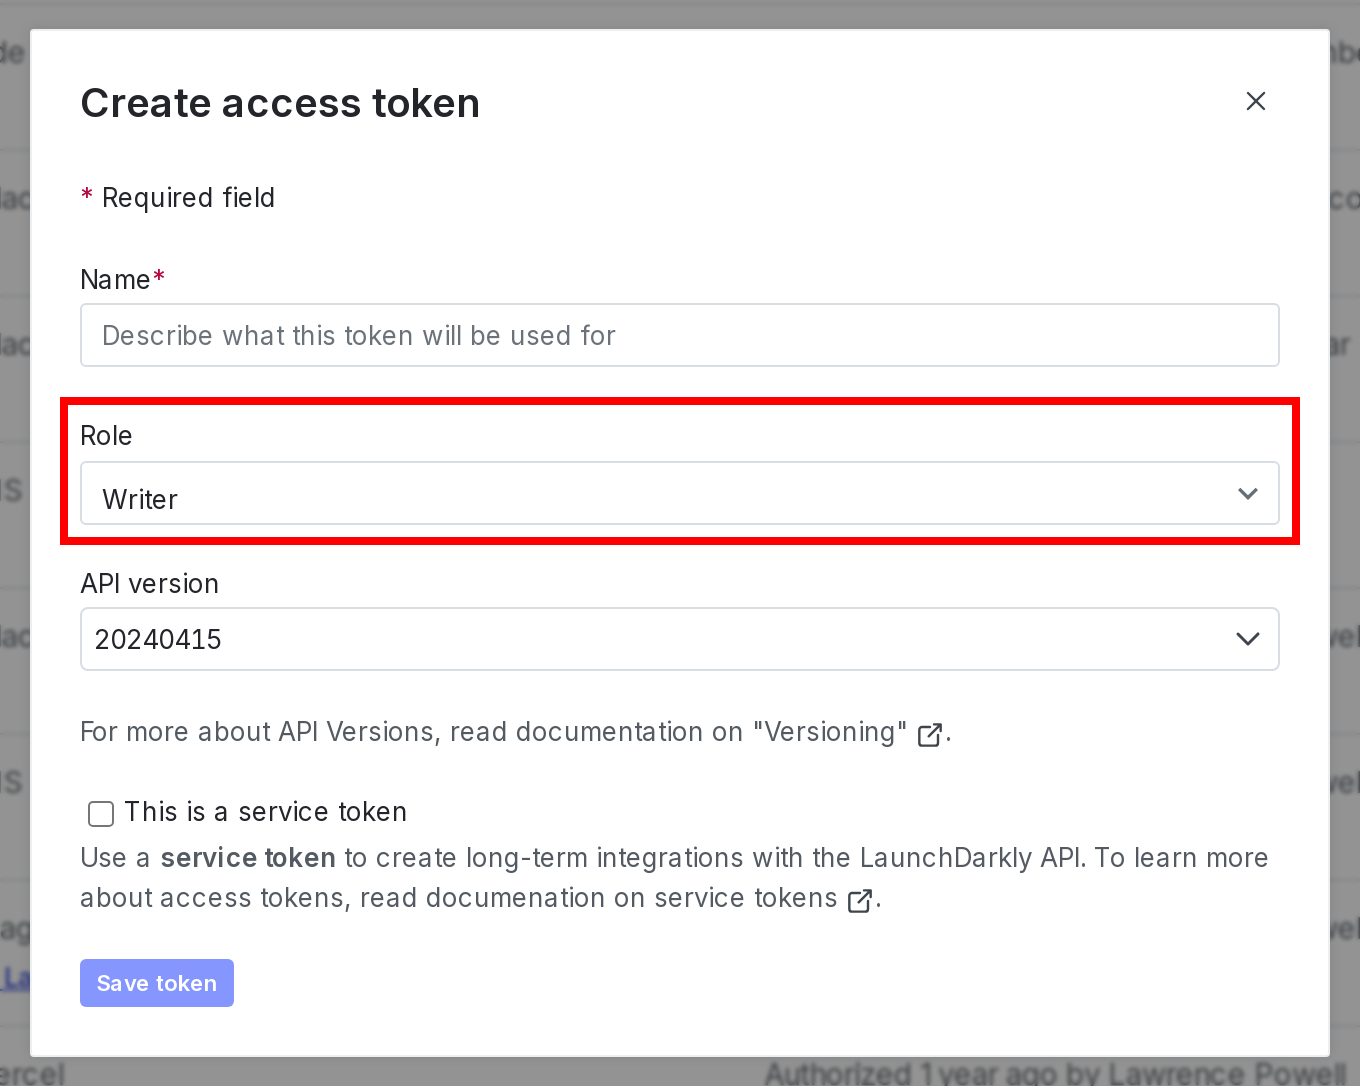
Task: Open the Role dropdown chevron icon
Action: 1247,493
